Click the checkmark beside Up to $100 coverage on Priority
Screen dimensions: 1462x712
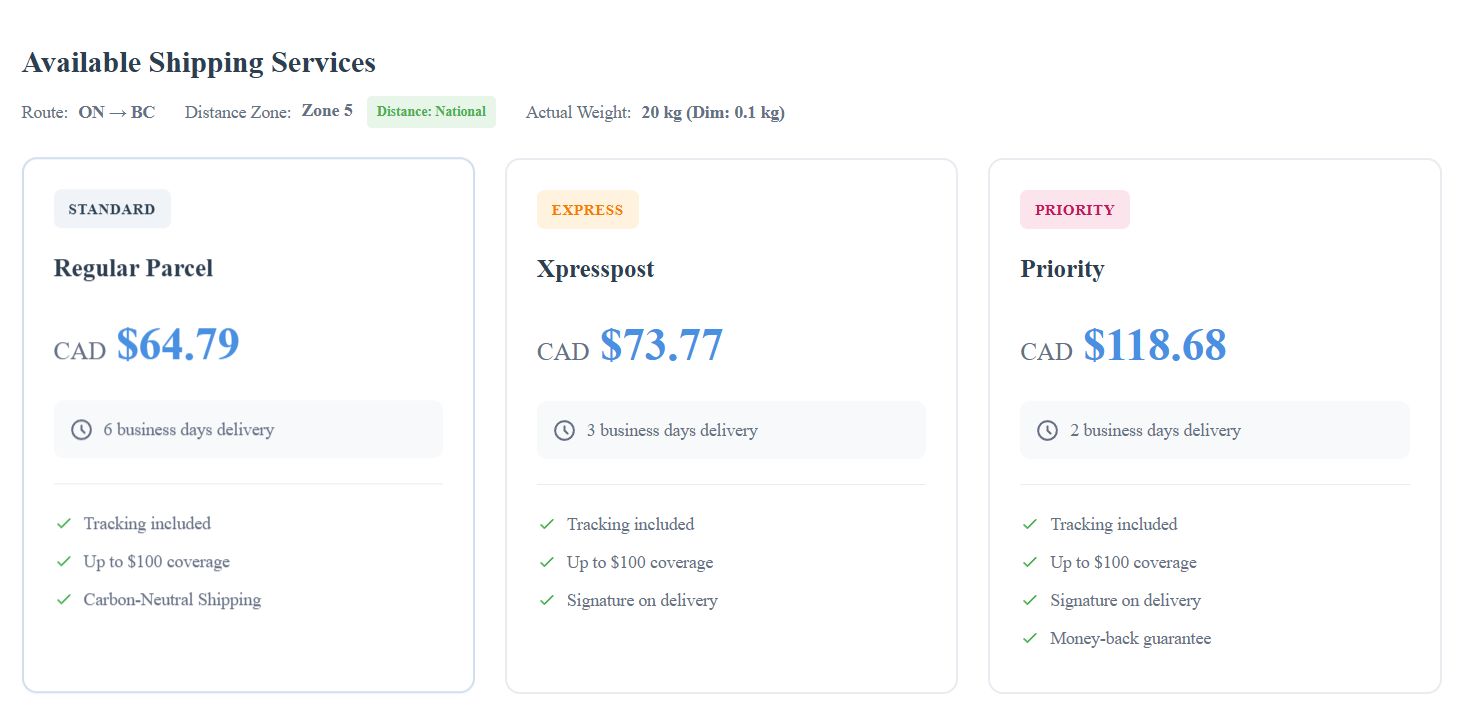coord(1030,562)
